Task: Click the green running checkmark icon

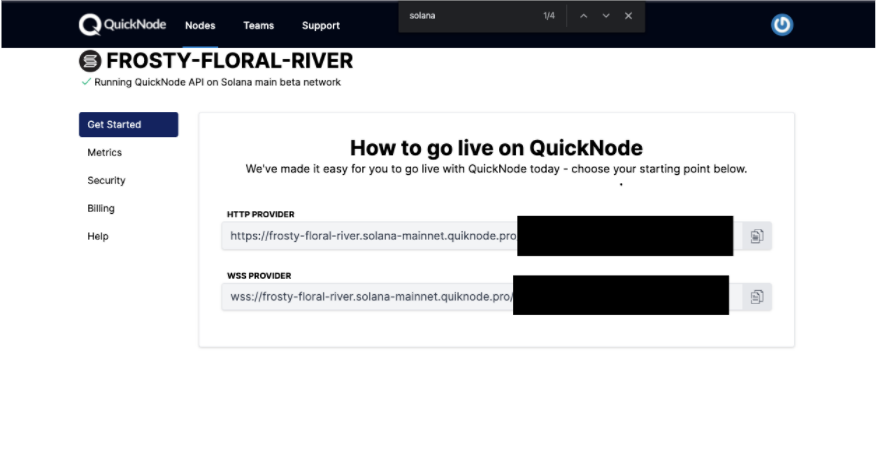Action: point(86,82)
